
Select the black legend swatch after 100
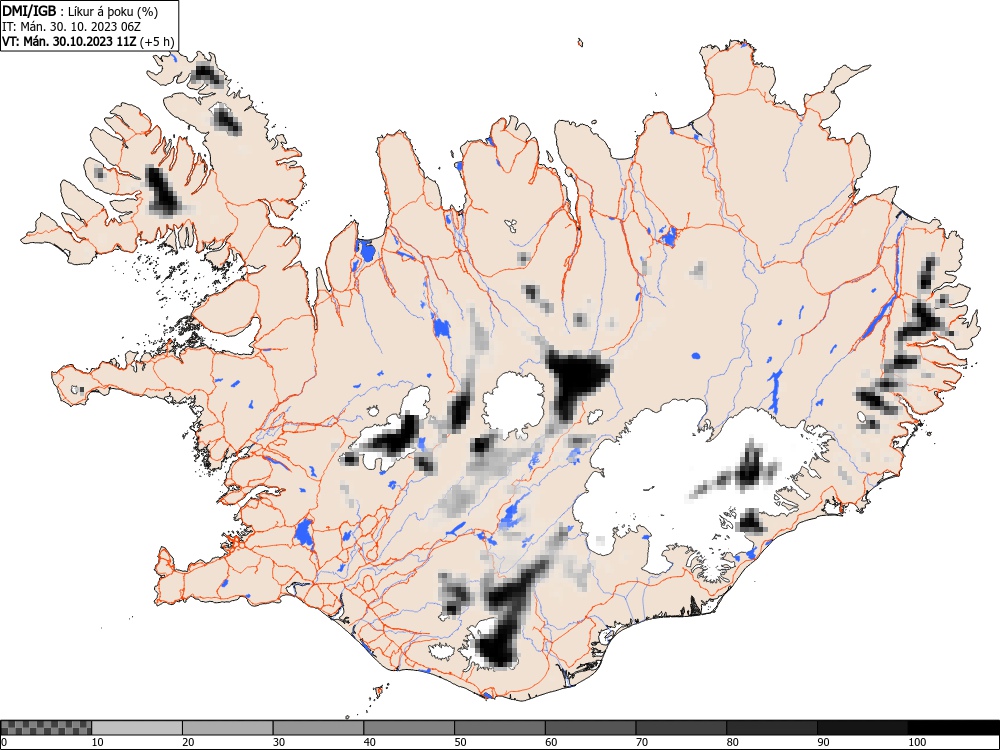953,728
